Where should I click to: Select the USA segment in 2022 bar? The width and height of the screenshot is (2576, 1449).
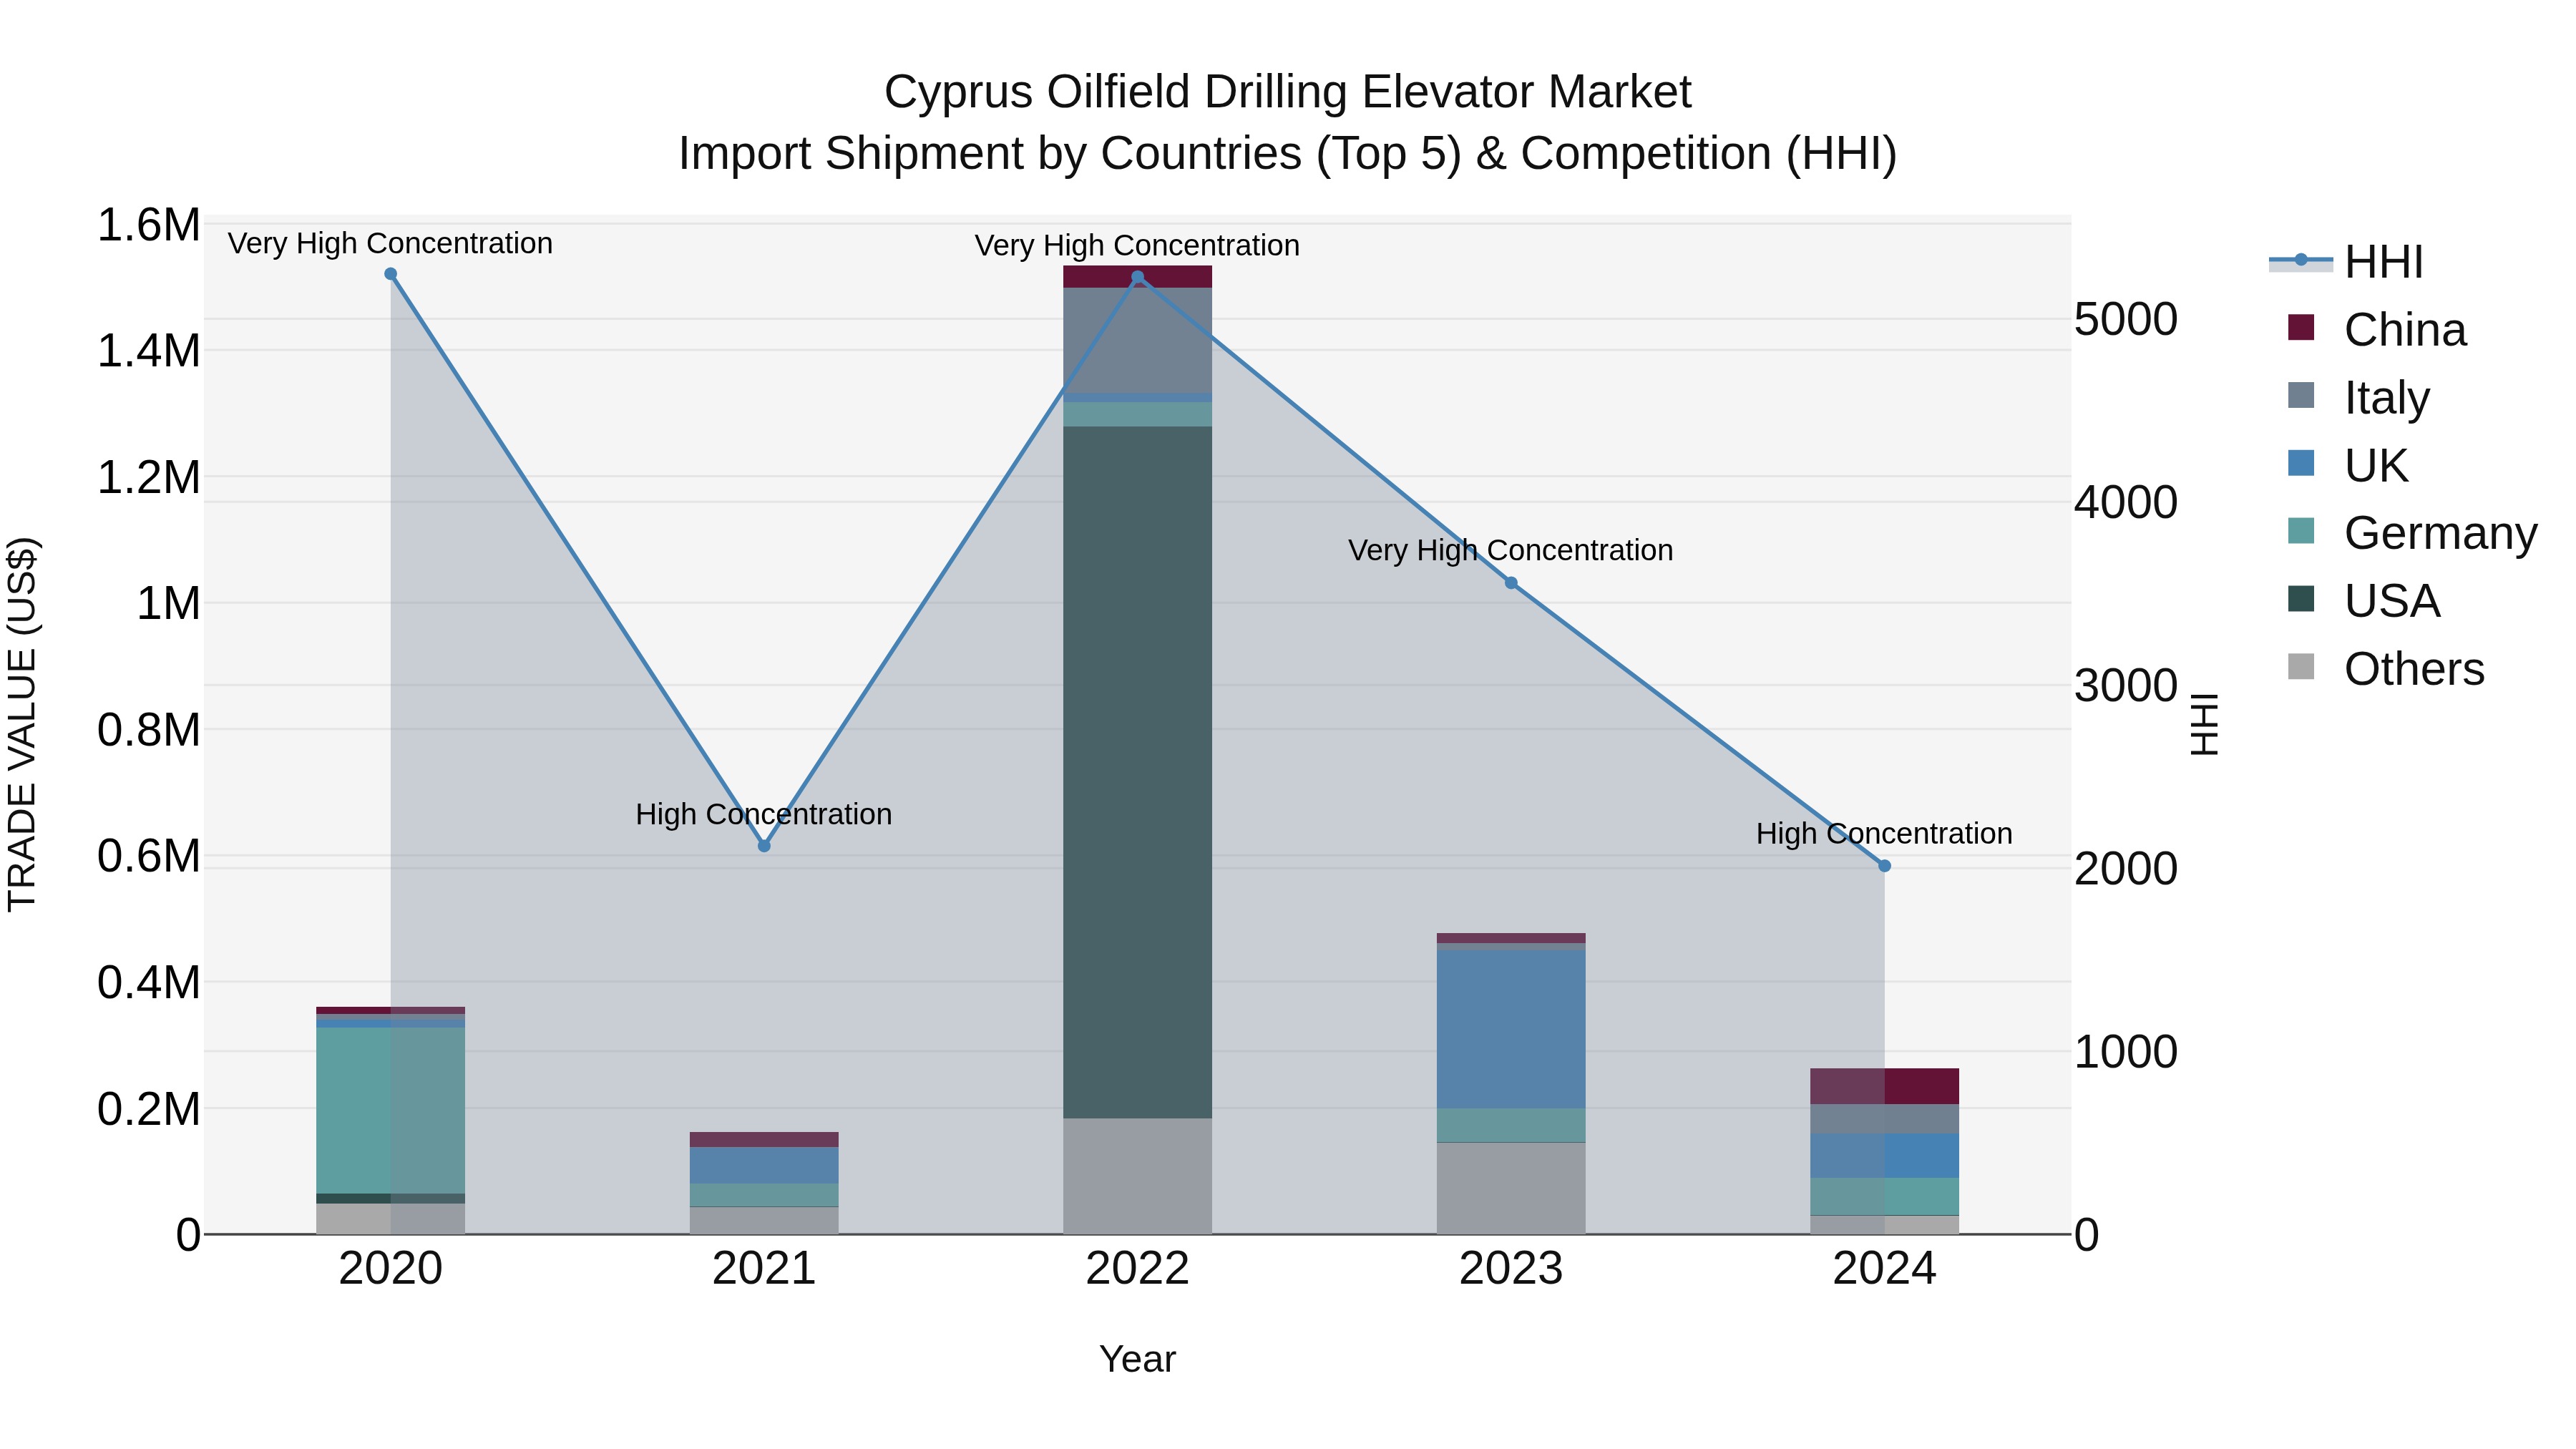point(1138,772)
